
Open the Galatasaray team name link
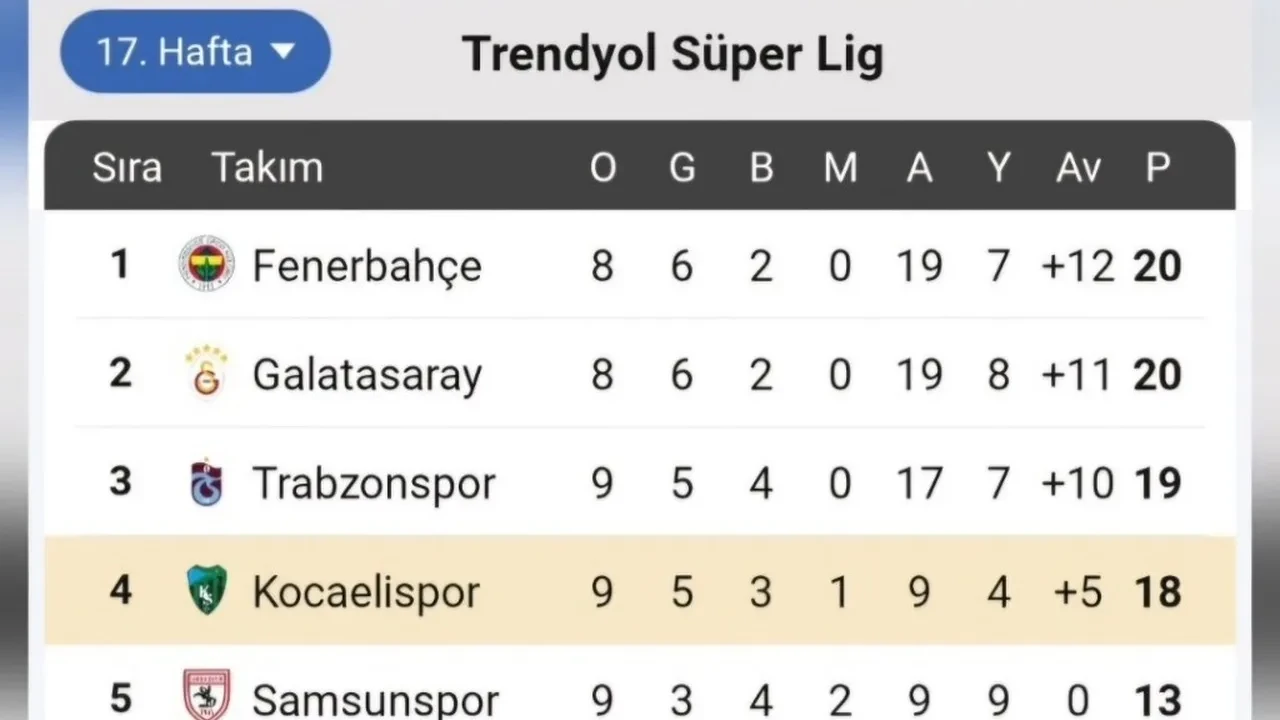point(366,375)
